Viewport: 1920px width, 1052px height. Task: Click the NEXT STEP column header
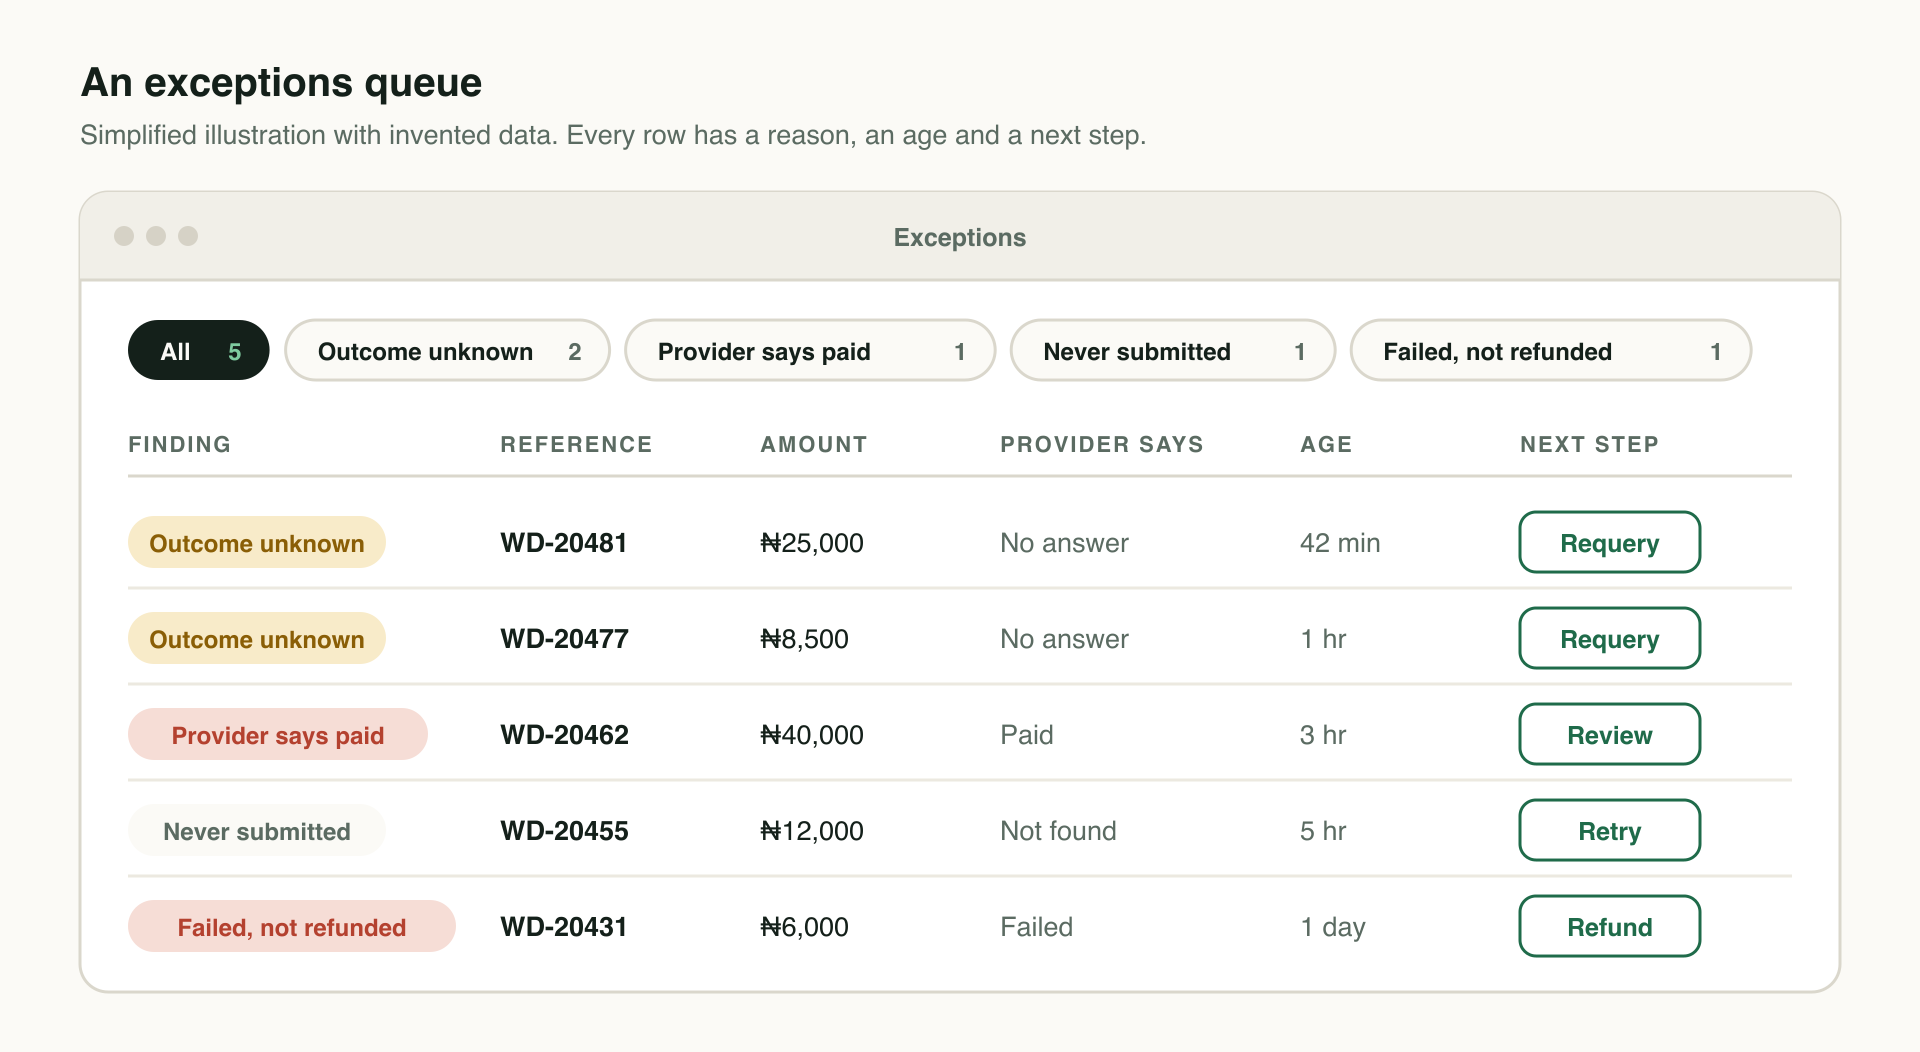tap(1589, 445)
